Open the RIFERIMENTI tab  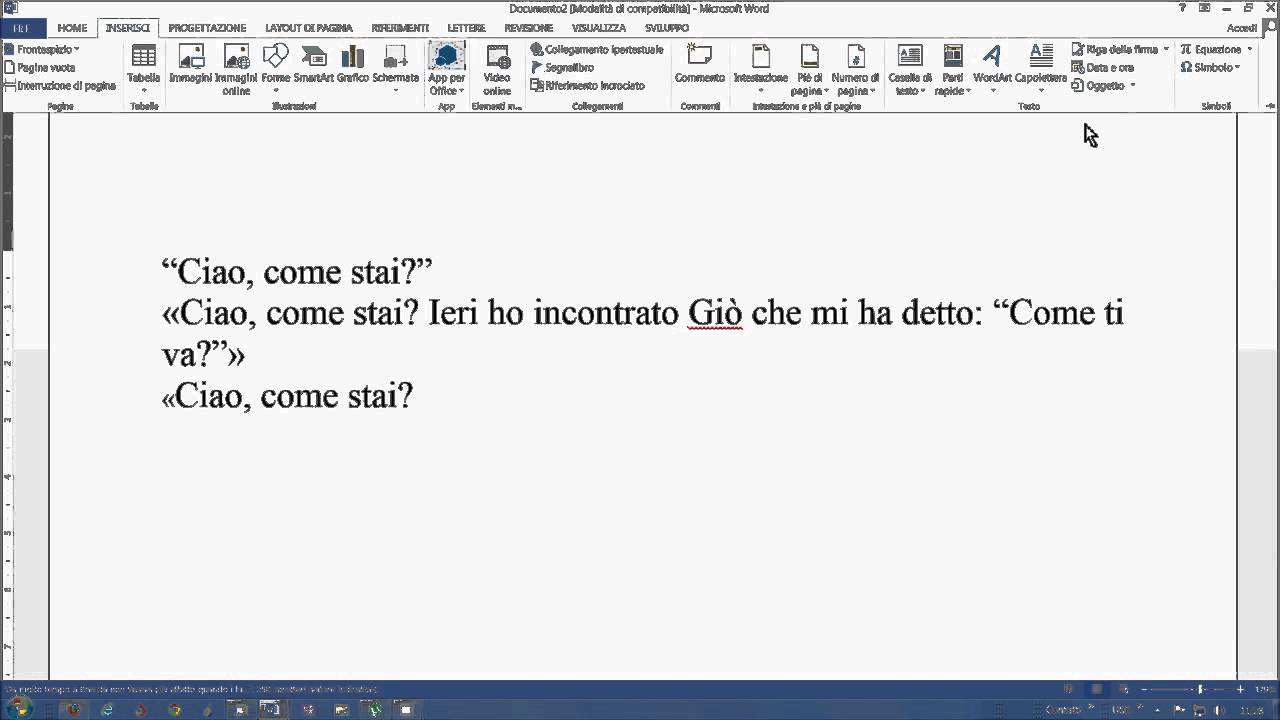(x=400, y=28)
